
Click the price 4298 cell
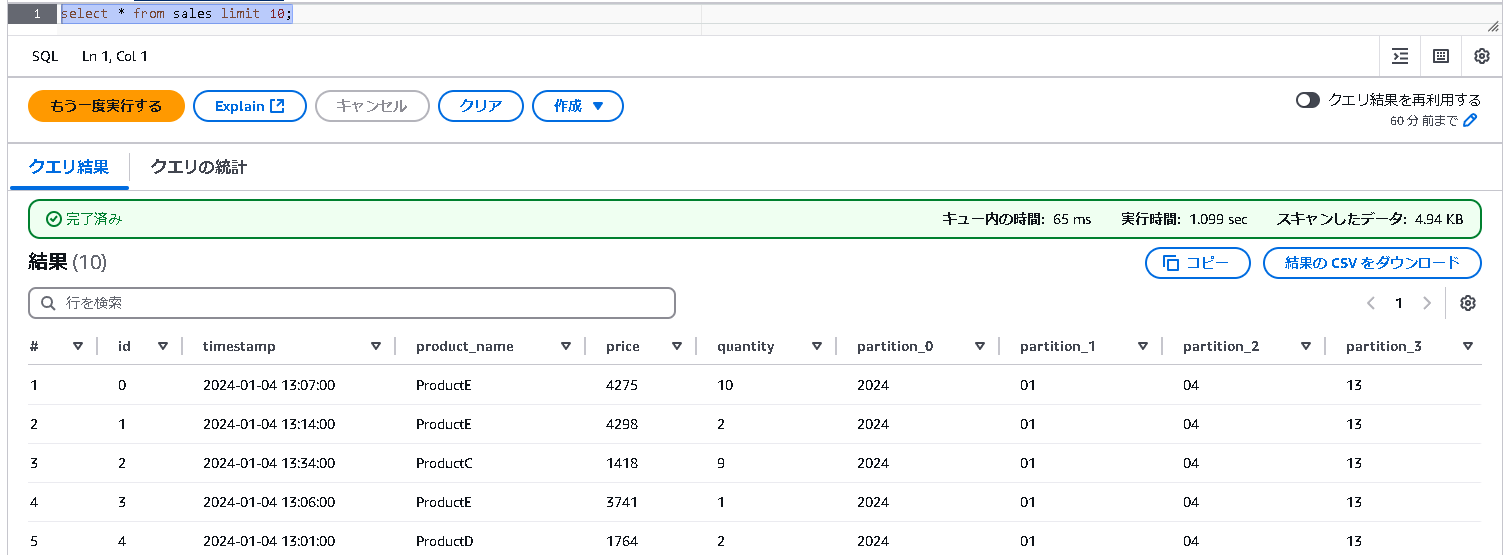[x=622, y=424]
